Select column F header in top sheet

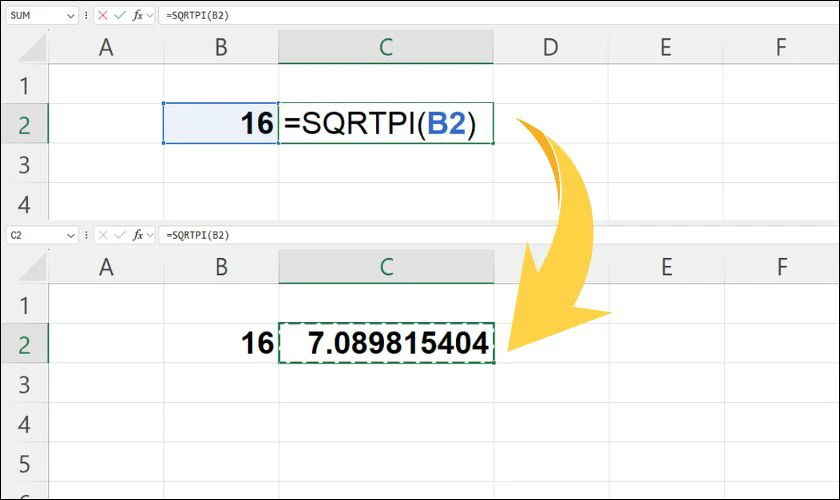tap(781, 47)
